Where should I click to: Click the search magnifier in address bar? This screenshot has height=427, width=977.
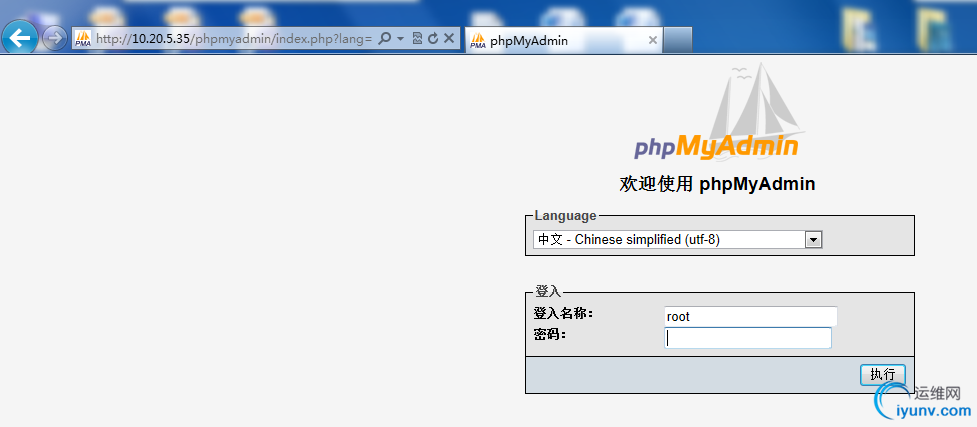384,39
